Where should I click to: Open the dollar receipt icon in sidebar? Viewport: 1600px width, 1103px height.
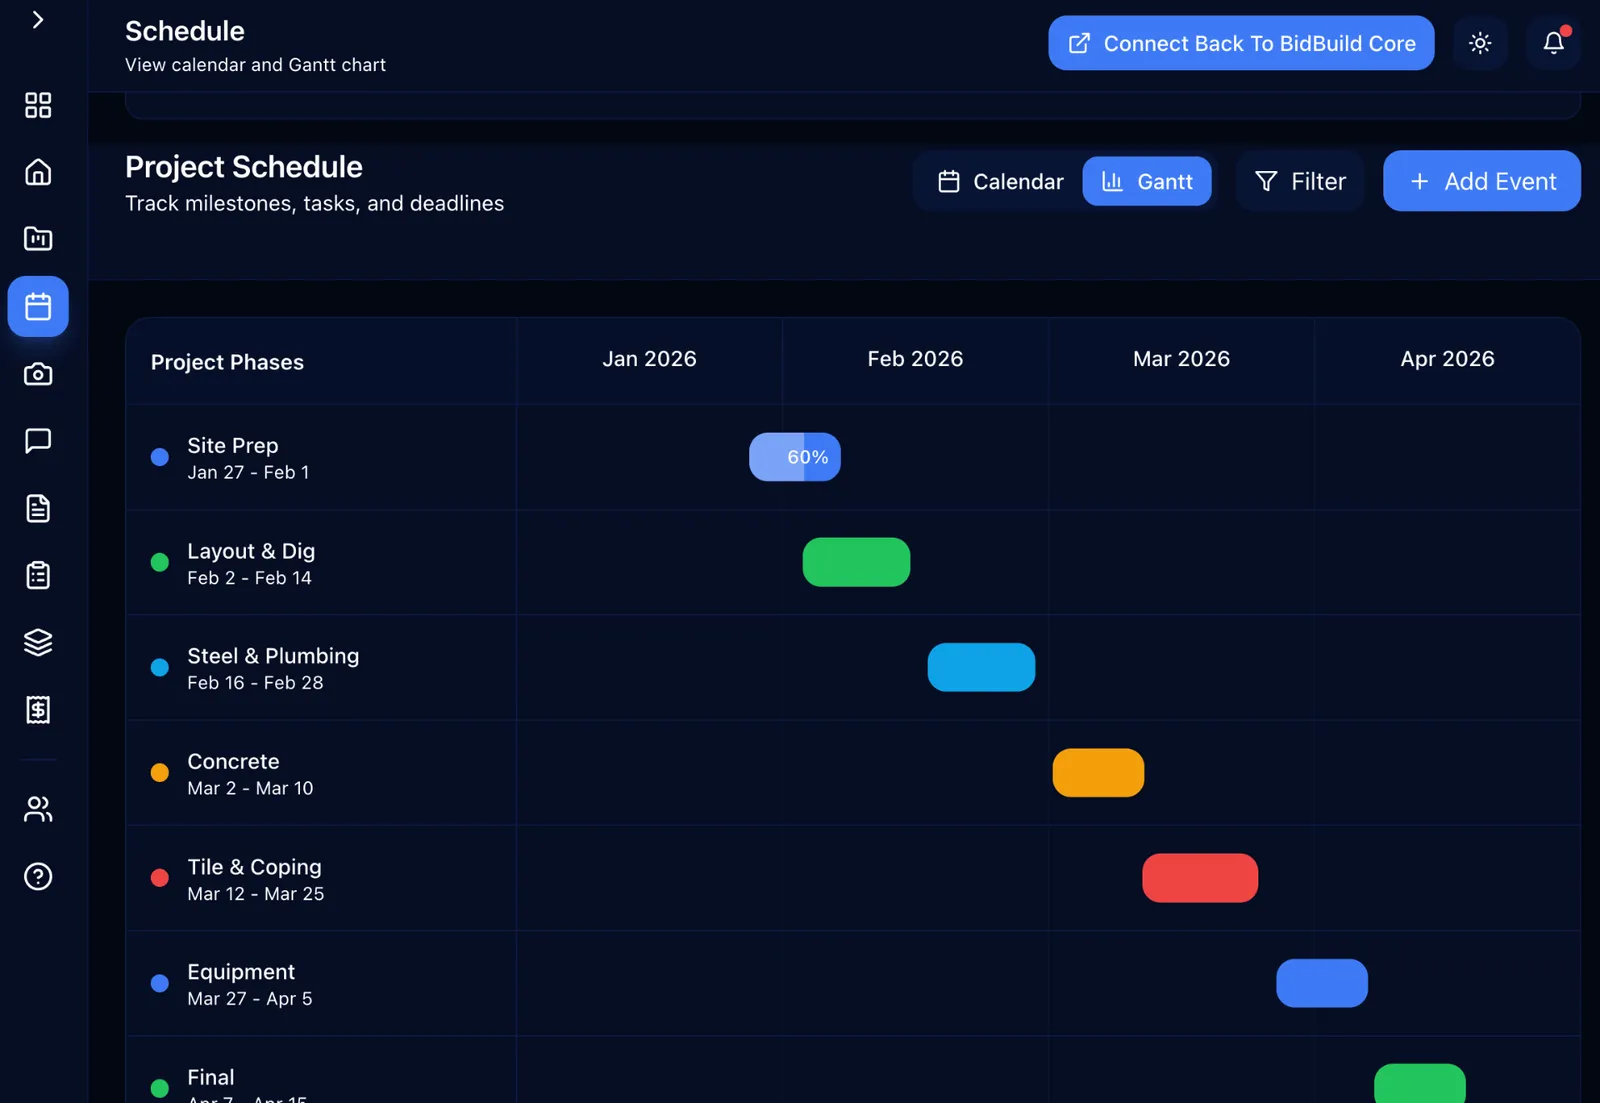point(38,709)
